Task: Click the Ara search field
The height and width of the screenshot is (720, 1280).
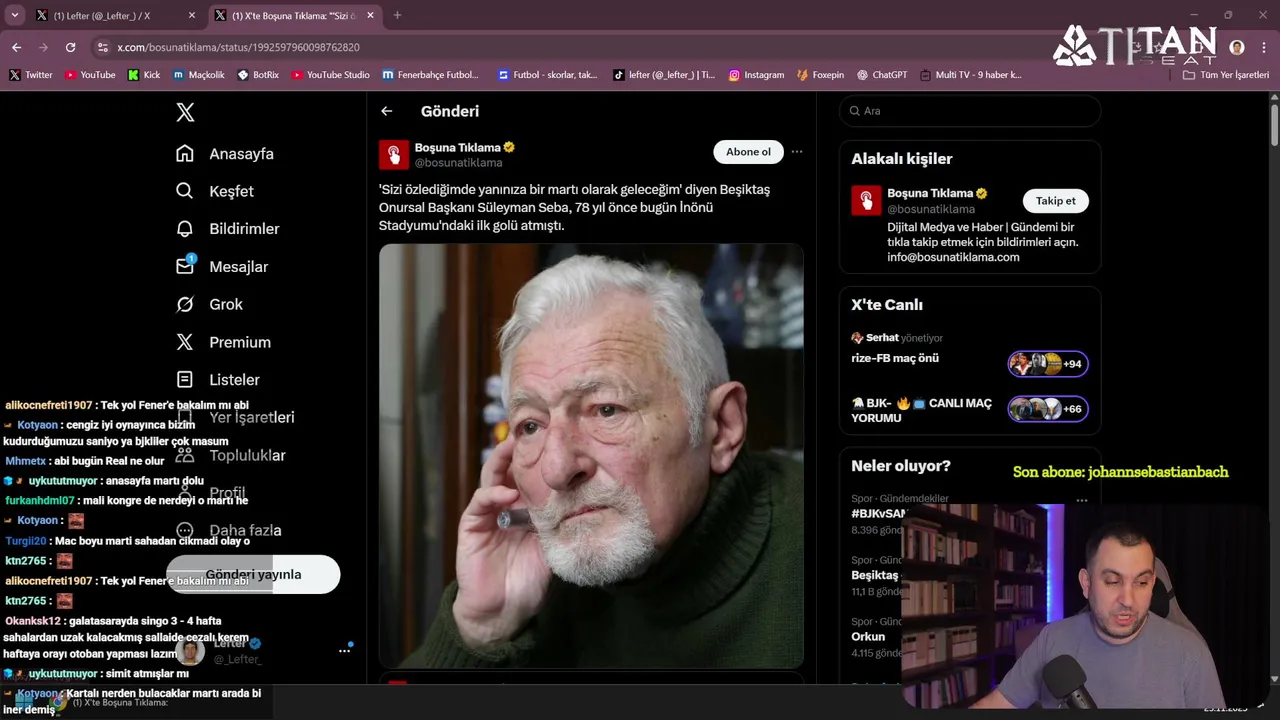Action: [970, 111]
